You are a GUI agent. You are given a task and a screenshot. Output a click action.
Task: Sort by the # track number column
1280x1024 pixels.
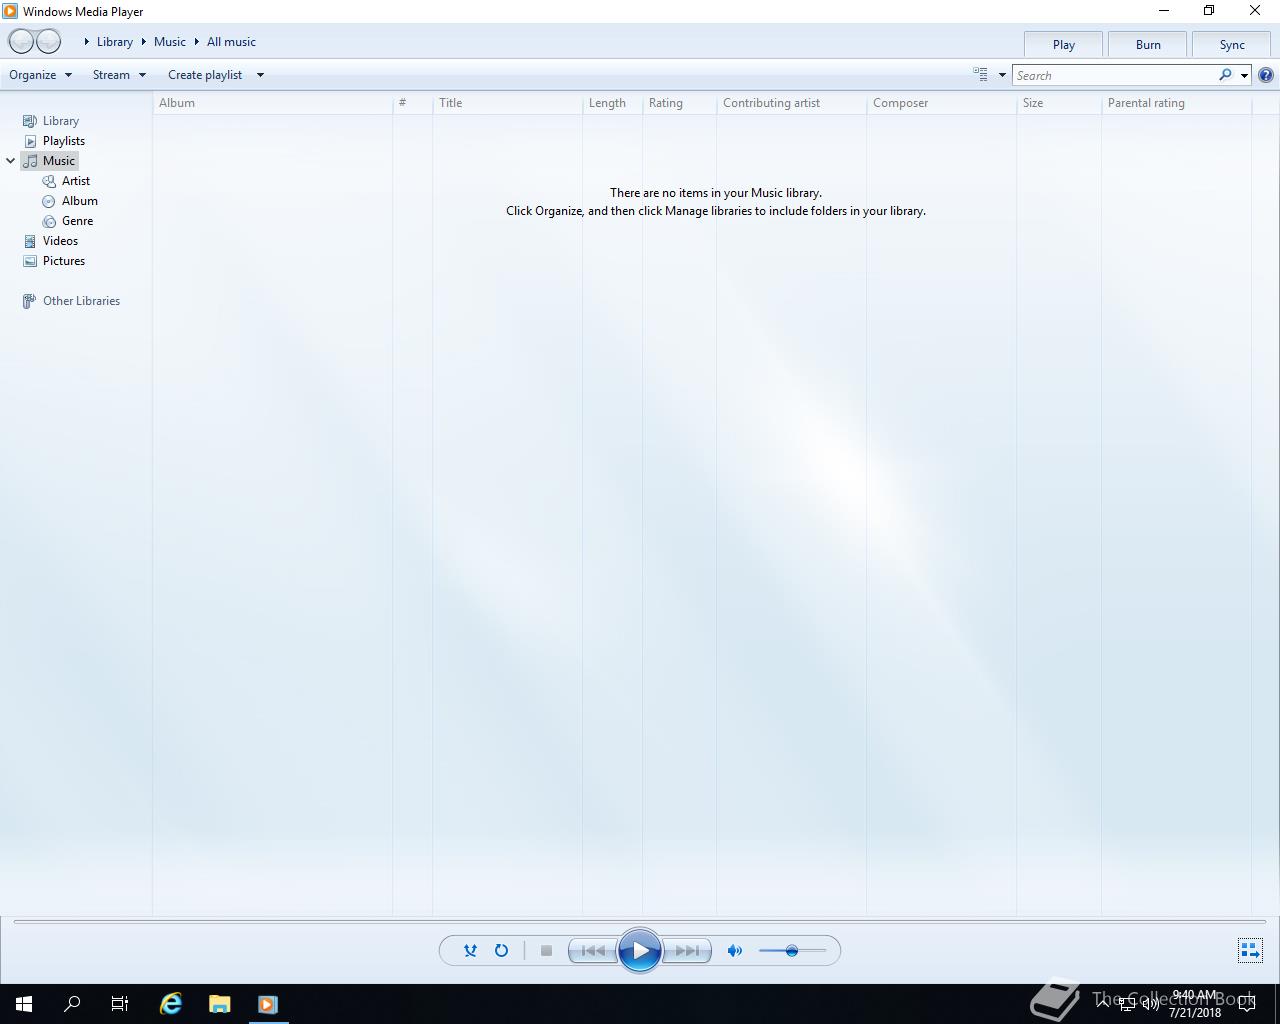412,103
